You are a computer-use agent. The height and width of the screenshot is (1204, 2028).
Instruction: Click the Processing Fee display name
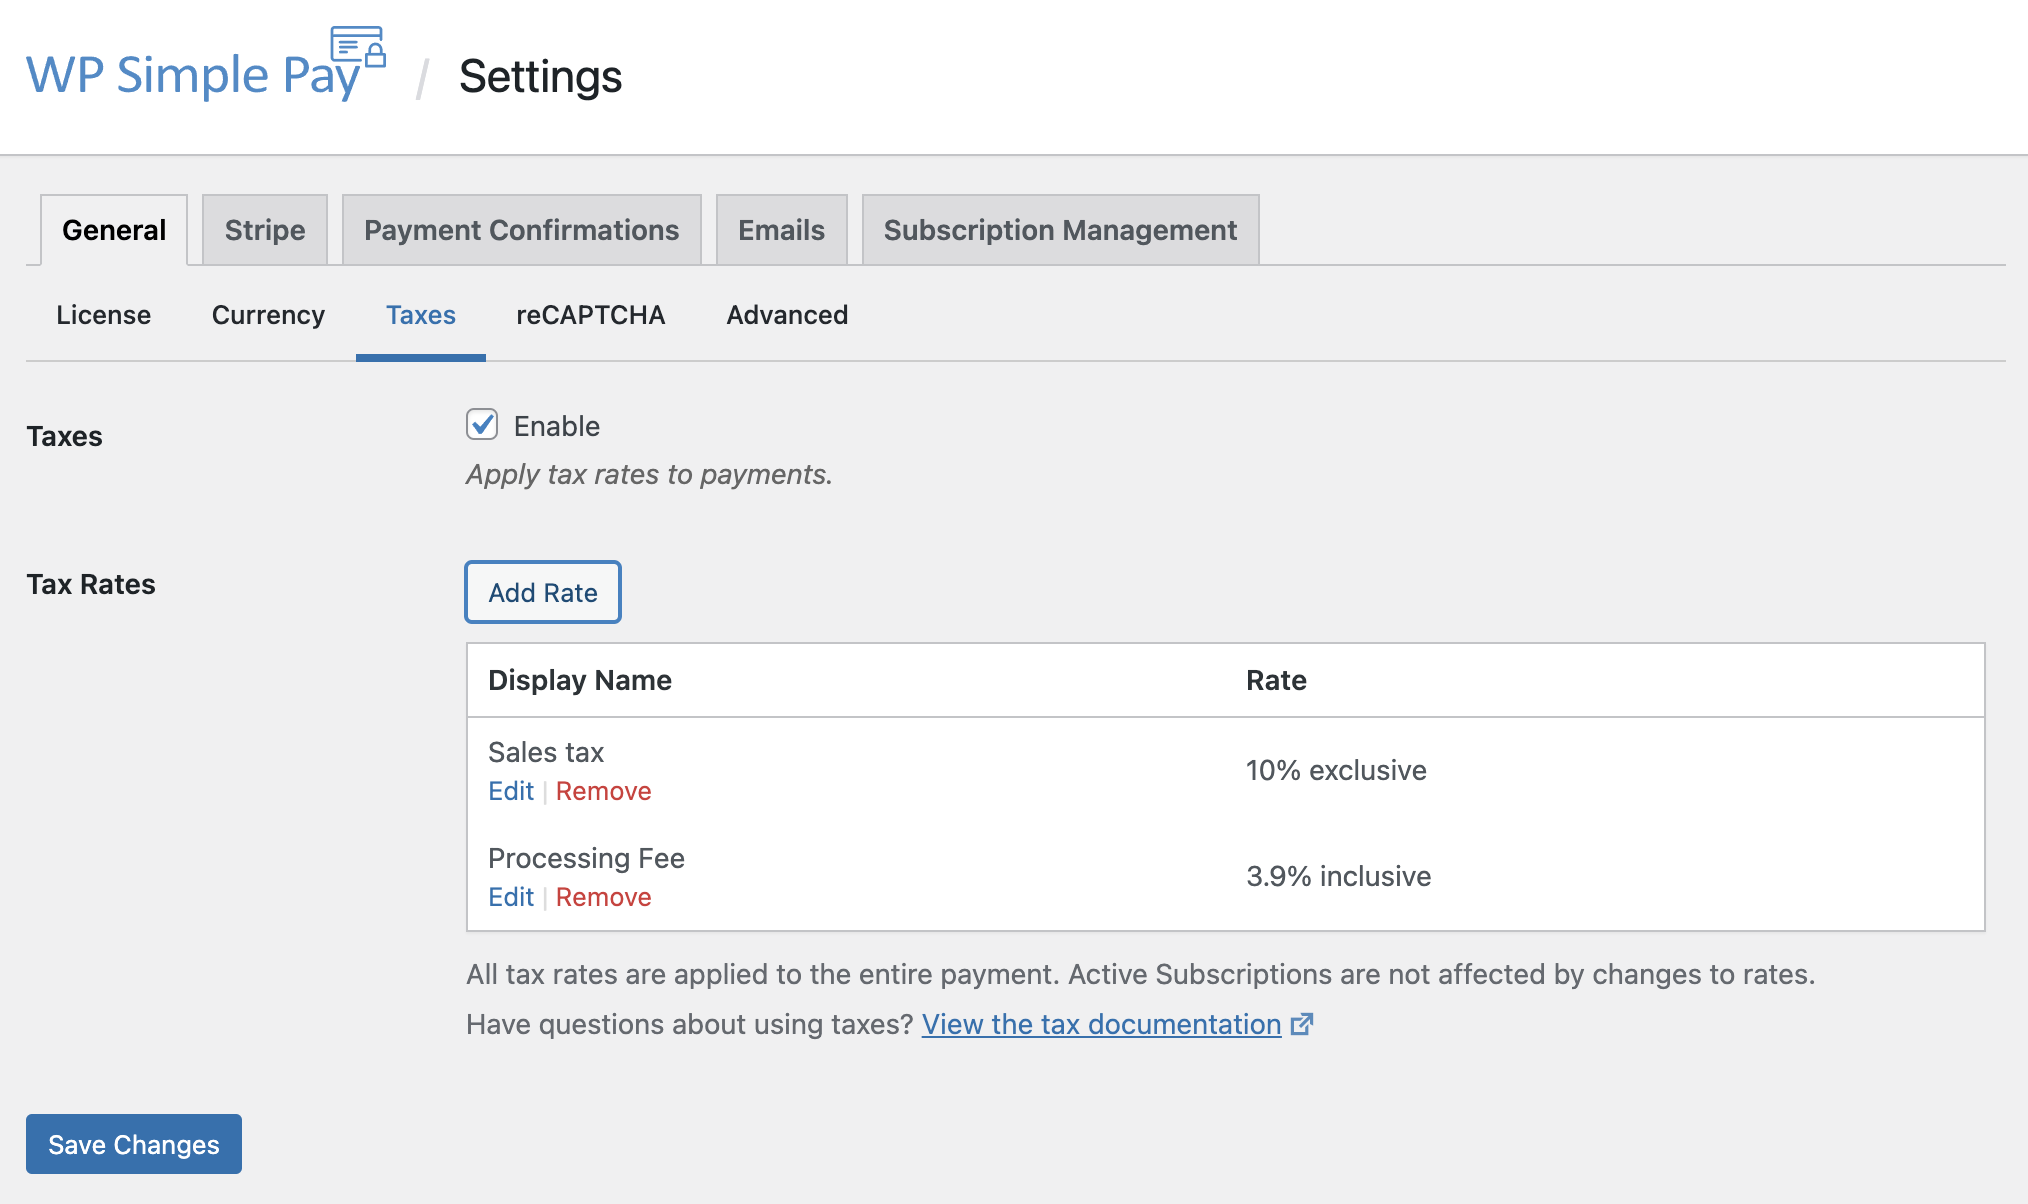[x=586, y=858]
